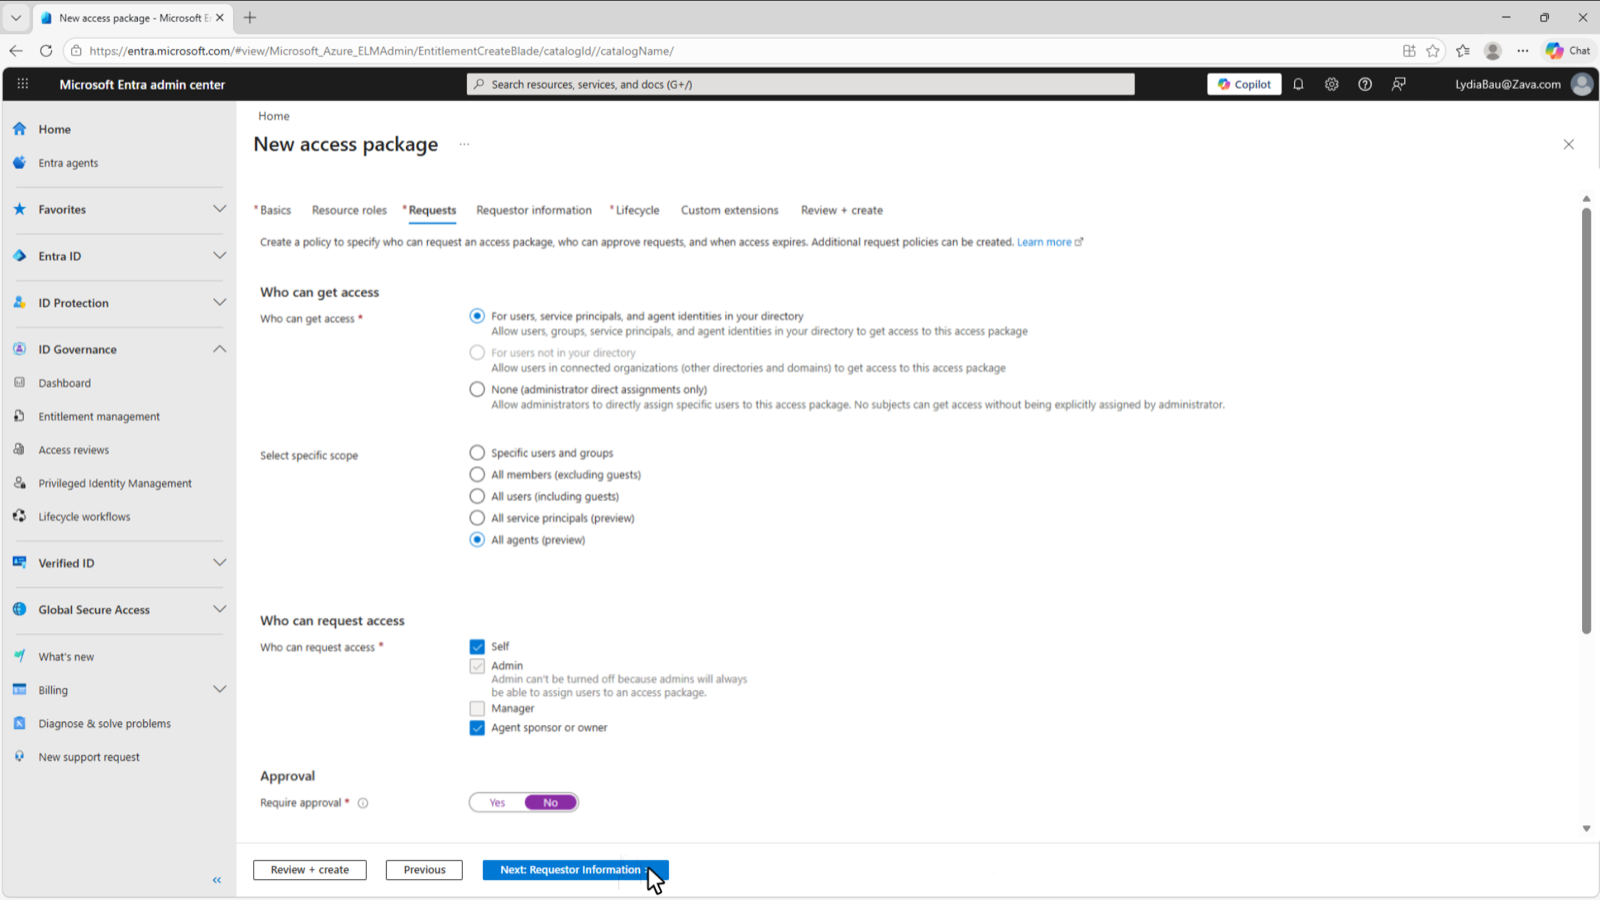The image size is (1600, 900).
Task: Open the Entra agents icon
Action: (x=19, y=163)
